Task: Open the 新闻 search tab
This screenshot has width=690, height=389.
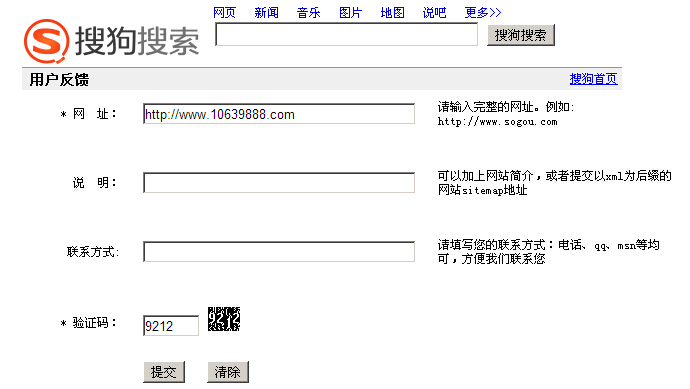Action: pos(266,12)
